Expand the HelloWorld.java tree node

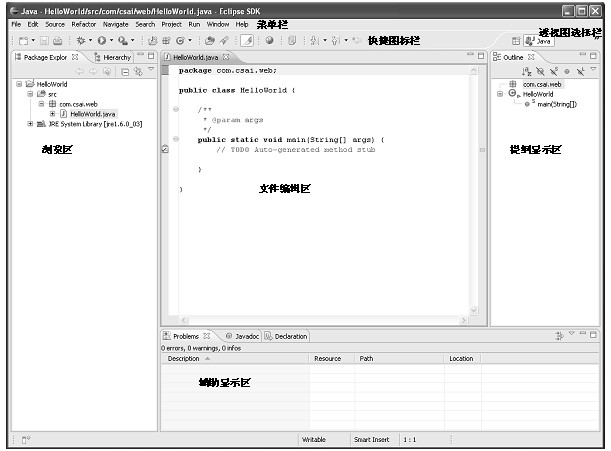click(53, 114)
